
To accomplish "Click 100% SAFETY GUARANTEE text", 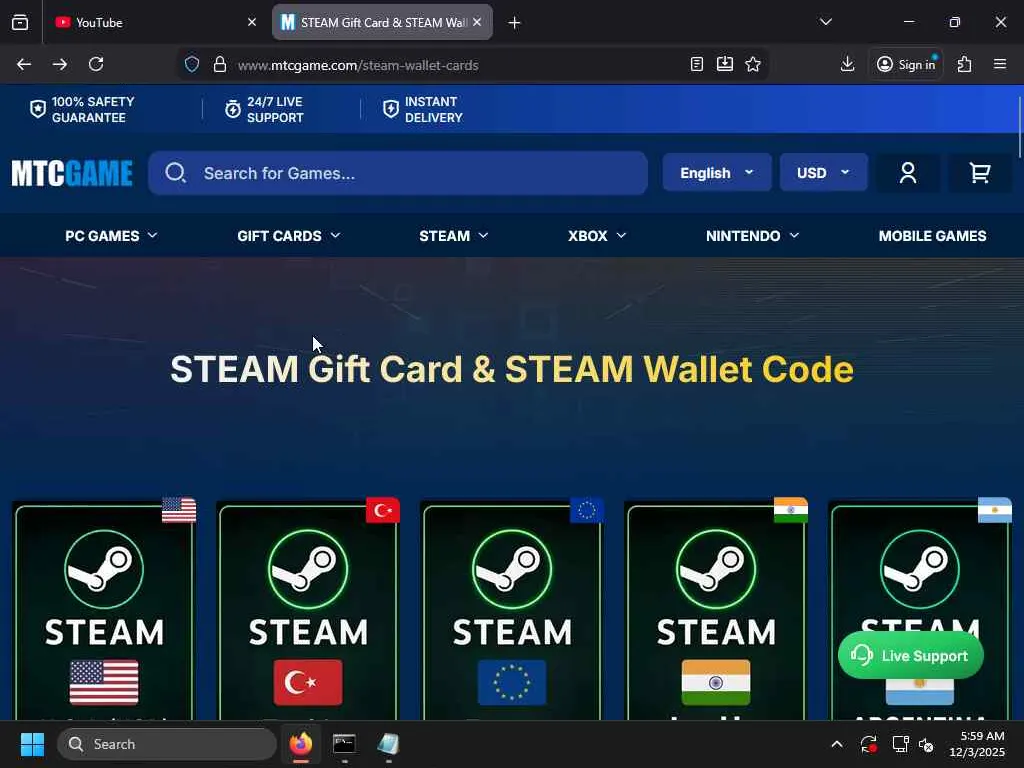I will click(93, 110).
